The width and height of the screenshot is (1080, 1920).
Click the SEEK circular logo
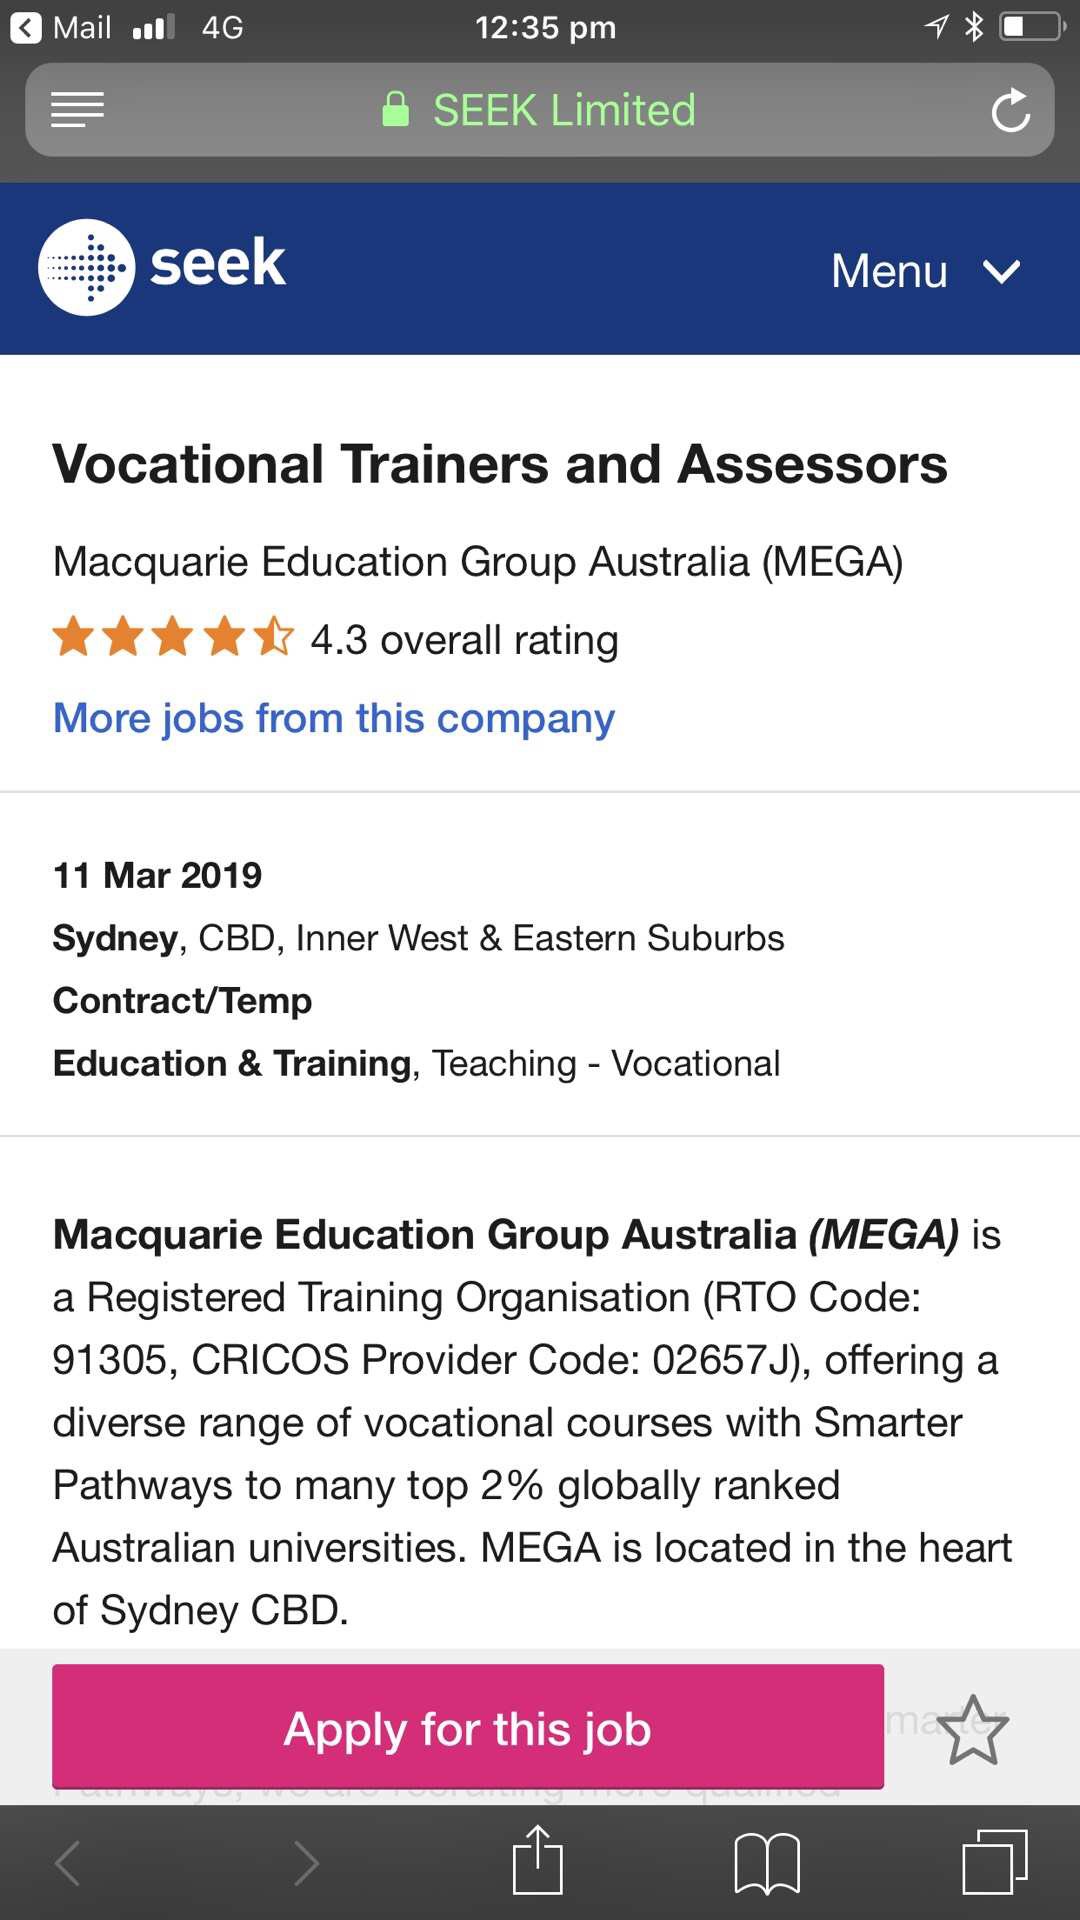87,267
